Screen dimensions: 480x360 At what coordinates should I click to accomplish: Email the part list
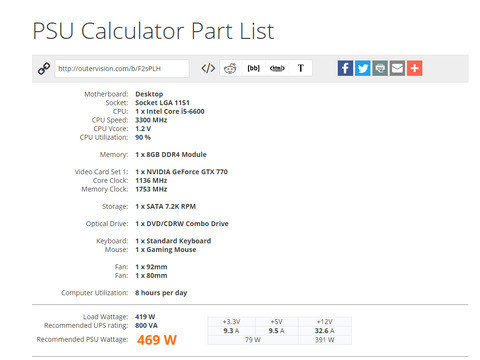pos(397,68)
